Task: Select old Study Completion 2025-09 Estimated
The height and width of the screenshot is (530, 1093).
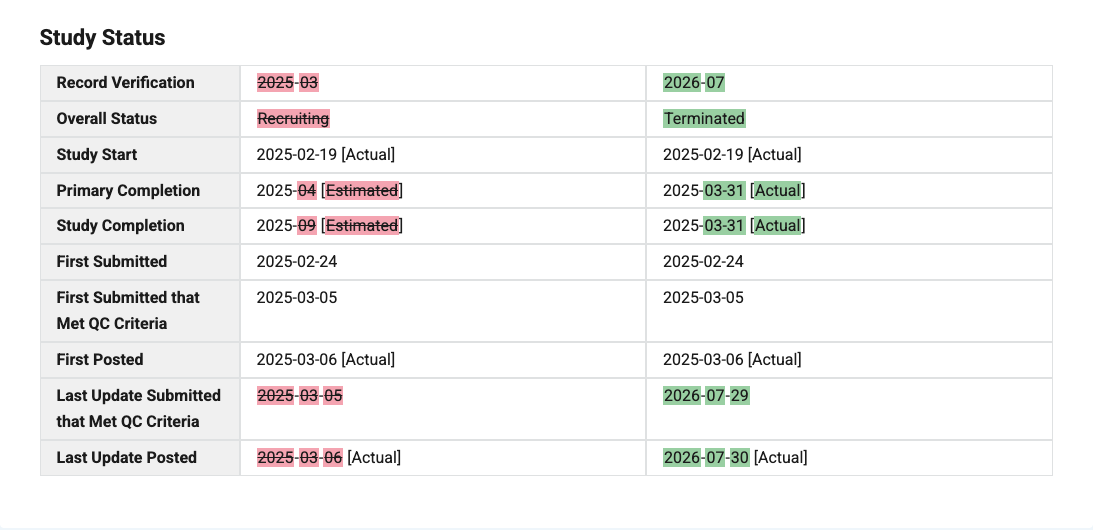Action: tap(330, 226)
